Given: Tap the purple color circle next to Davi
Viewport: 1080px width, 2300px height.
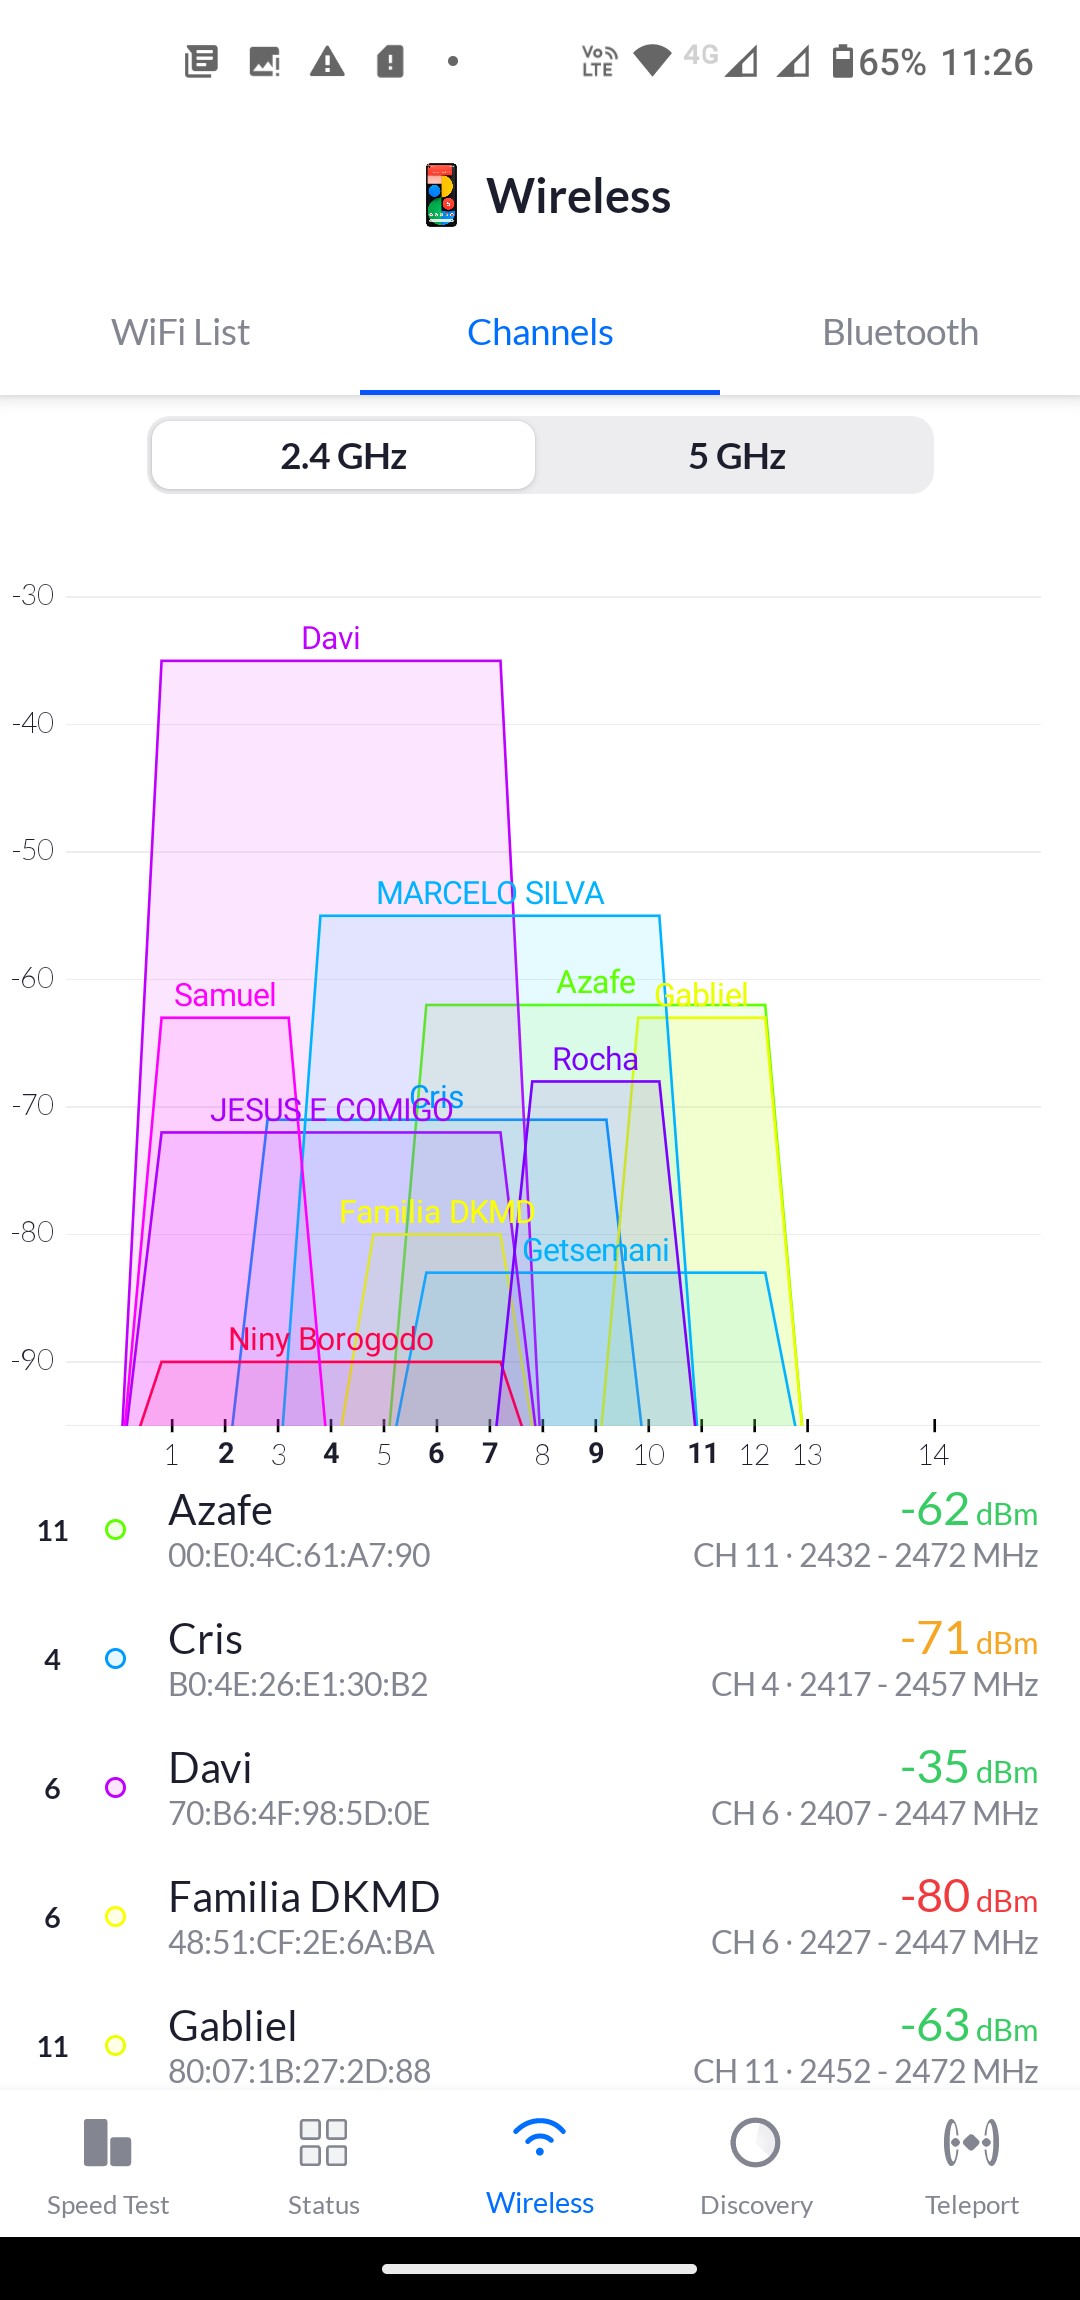Looking at the screenshot, I should pyautogui.click(x=116, y=1788).
